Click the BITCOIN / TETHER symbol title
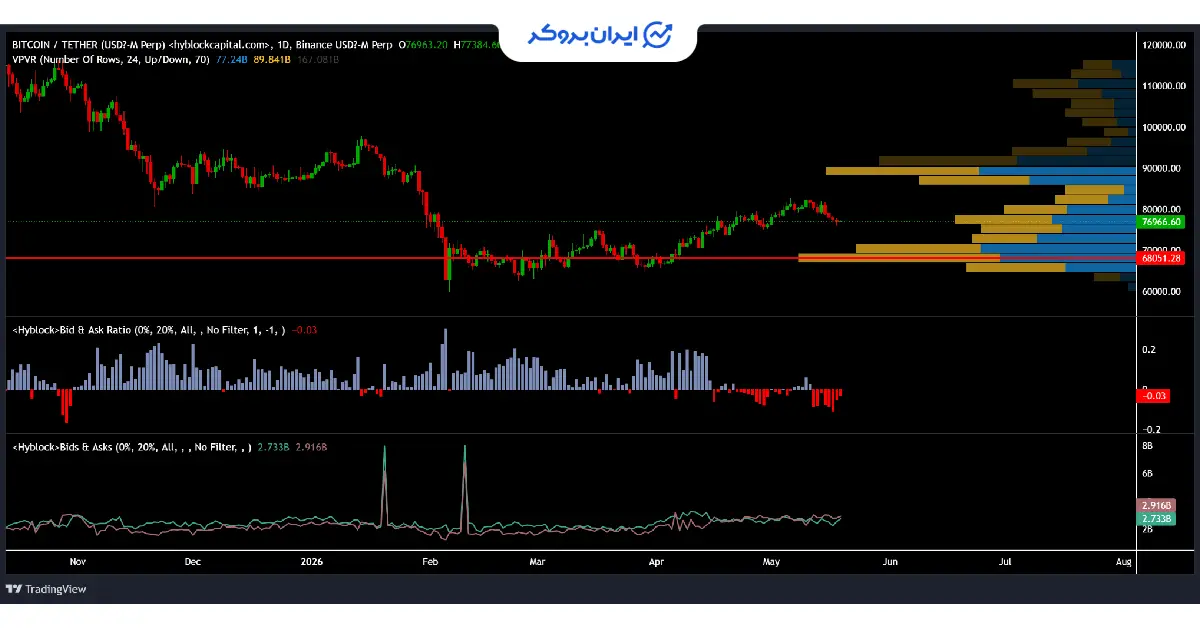The width and height of the screenshot is (1200, 628). (88, 45)
